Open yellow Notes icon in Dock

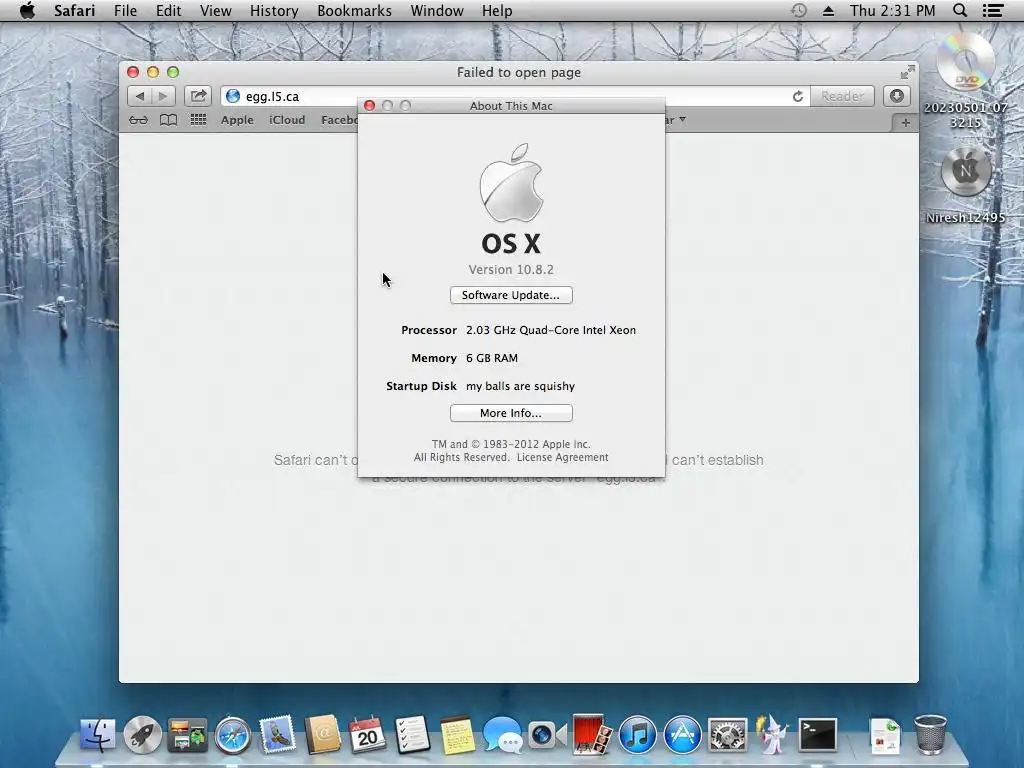point(457,734)
